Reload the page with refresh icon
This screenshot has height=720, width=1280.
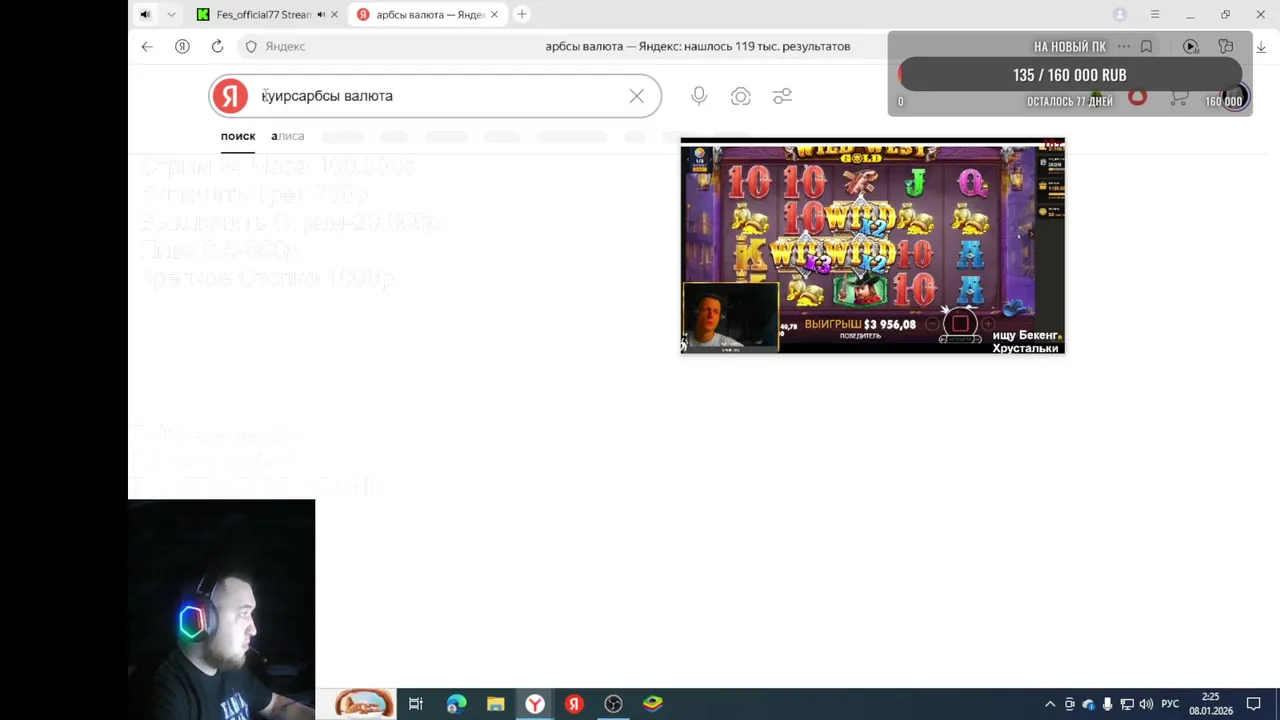[x=217, y=46]
